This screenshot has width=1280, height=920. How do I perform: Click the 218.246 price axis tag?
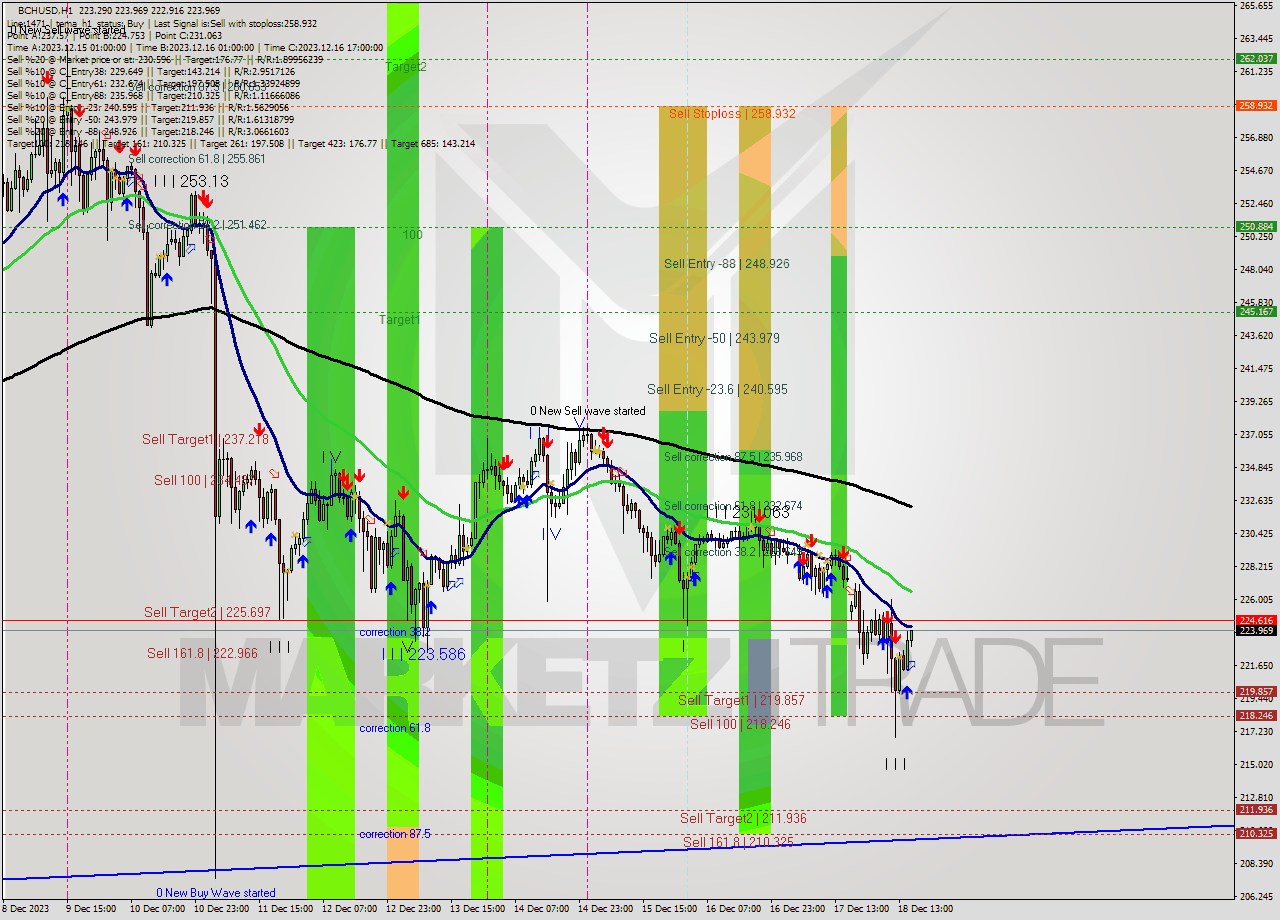1256,715
